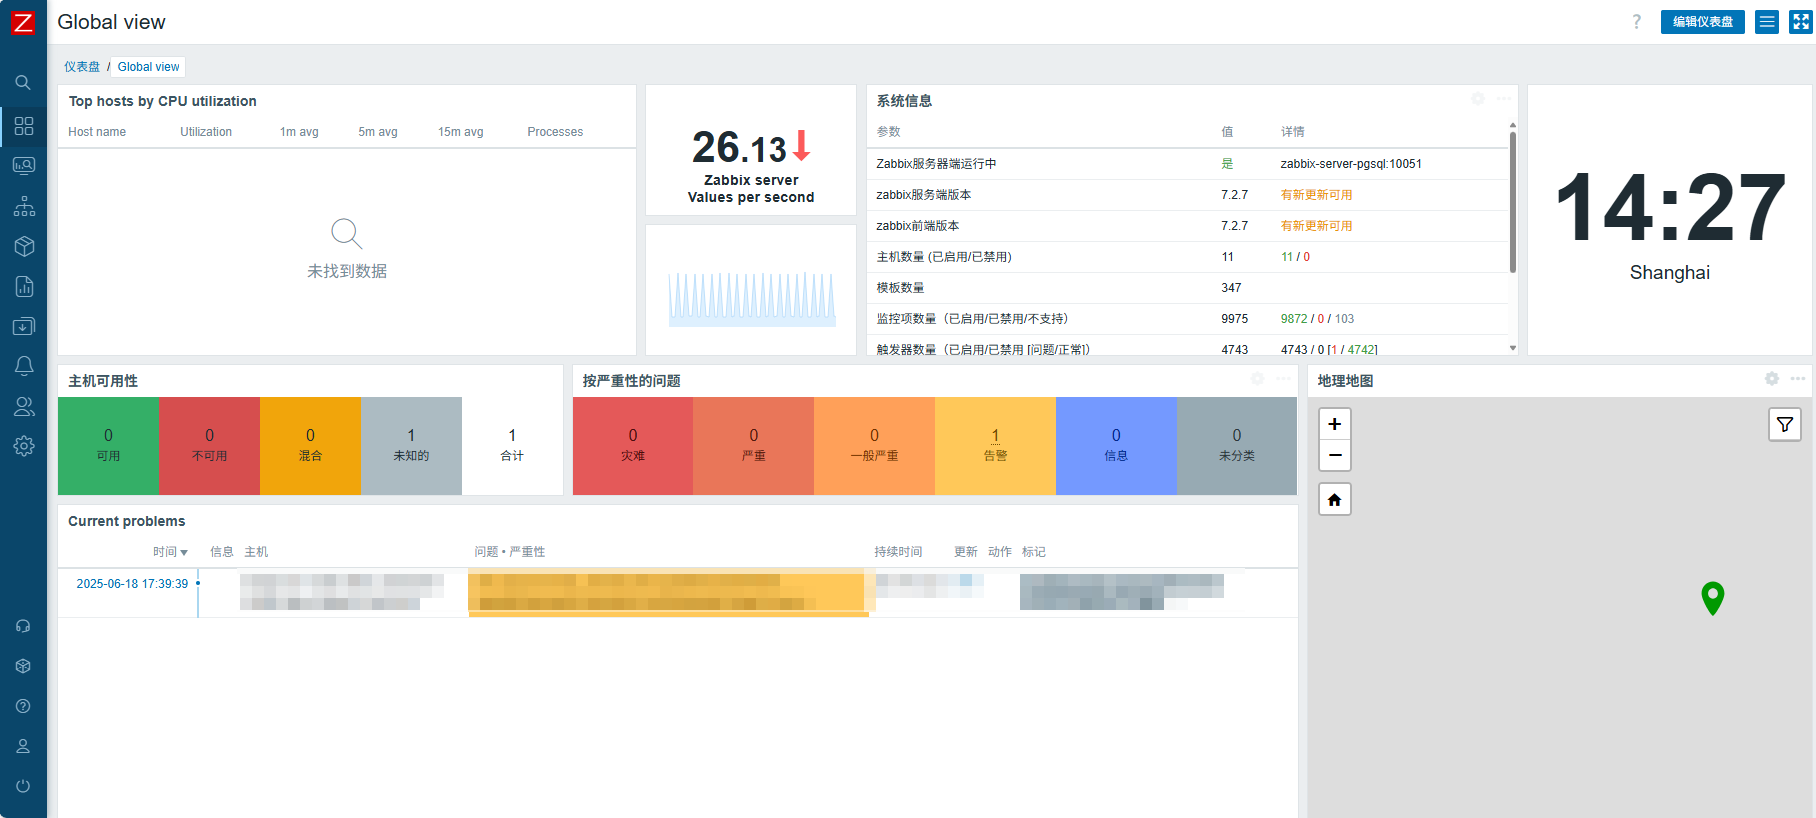This screenshot has height=818, width=1816.
Task: Open the geomap severity filter
Action: 1785,424
